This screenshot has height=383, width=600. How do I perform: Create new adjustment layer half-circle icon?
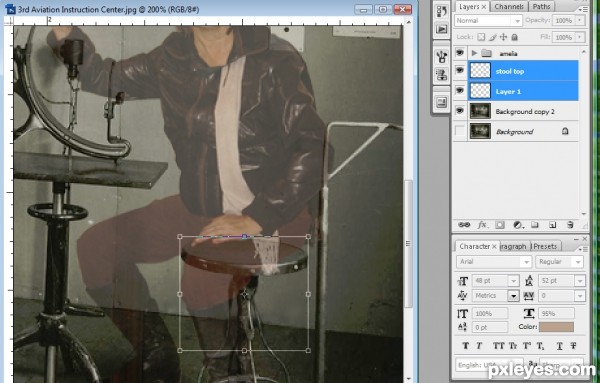click(x=517, y=225)
